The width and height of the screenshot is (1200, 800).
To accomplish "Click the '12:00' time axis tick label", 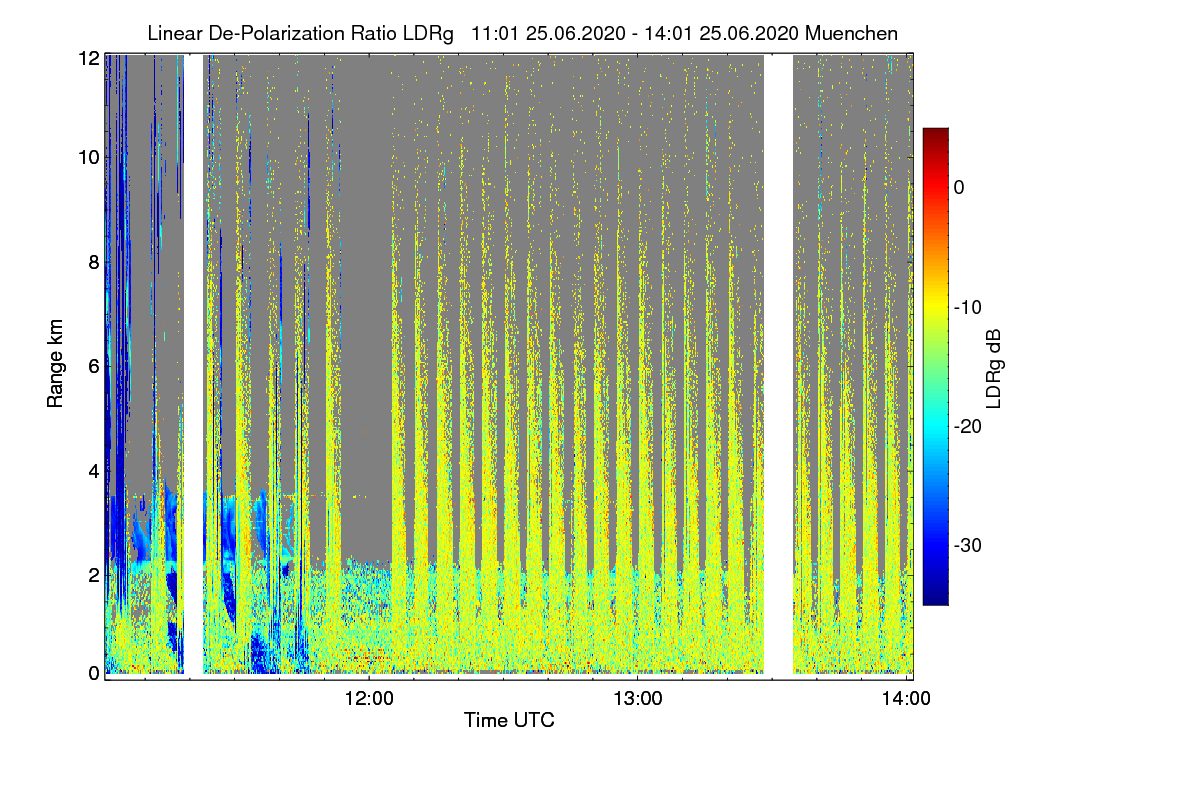I will (x=369, y=698).
